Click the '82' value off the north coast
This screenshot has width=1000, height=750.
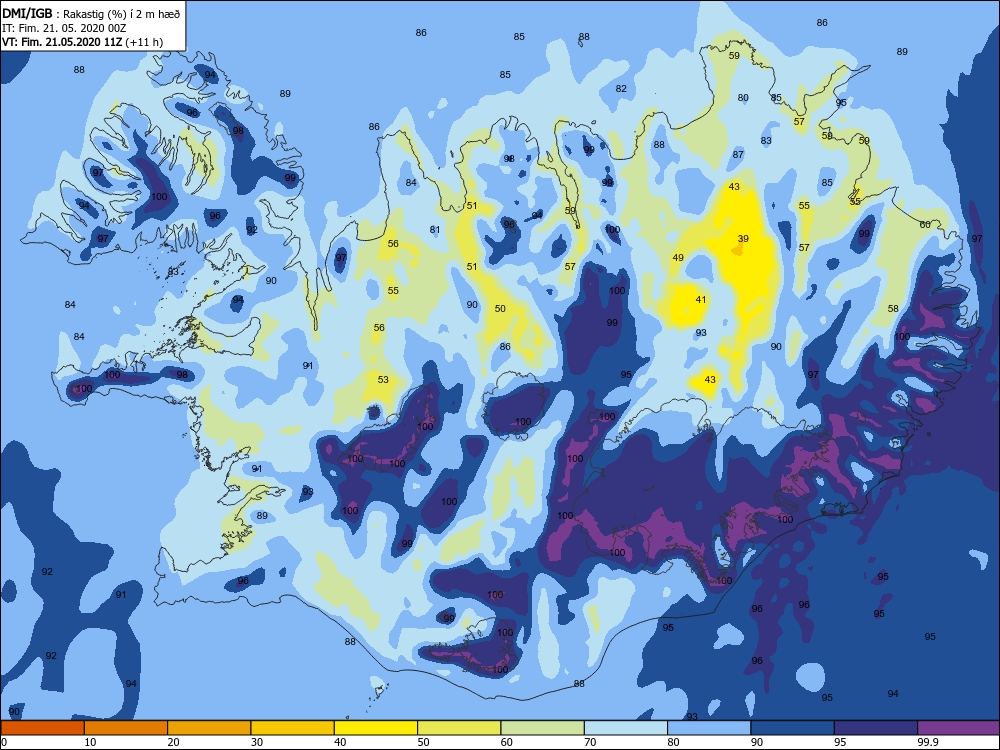(x=621, y=89)
